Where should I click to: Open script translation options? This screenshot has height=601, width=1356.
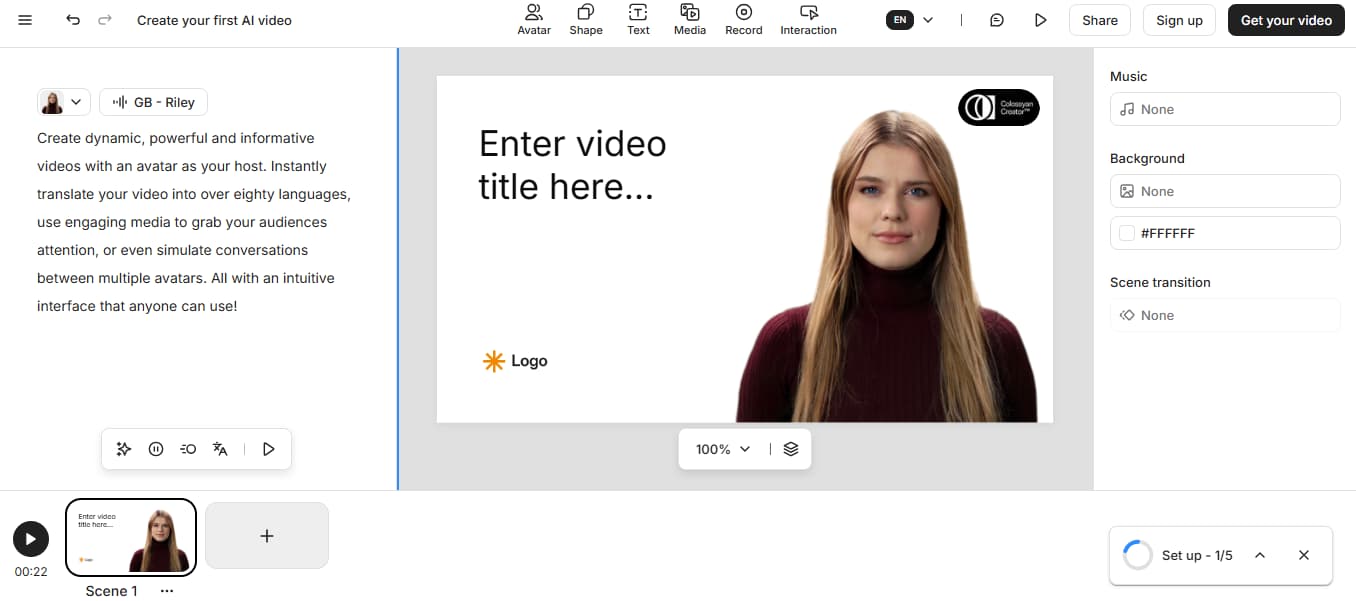coord(220,448)
